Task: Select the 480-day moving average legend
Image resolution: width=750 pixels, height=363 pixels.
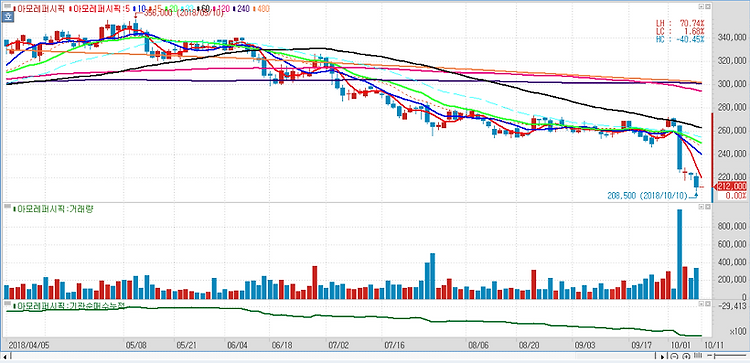Action: coord(260,9)
